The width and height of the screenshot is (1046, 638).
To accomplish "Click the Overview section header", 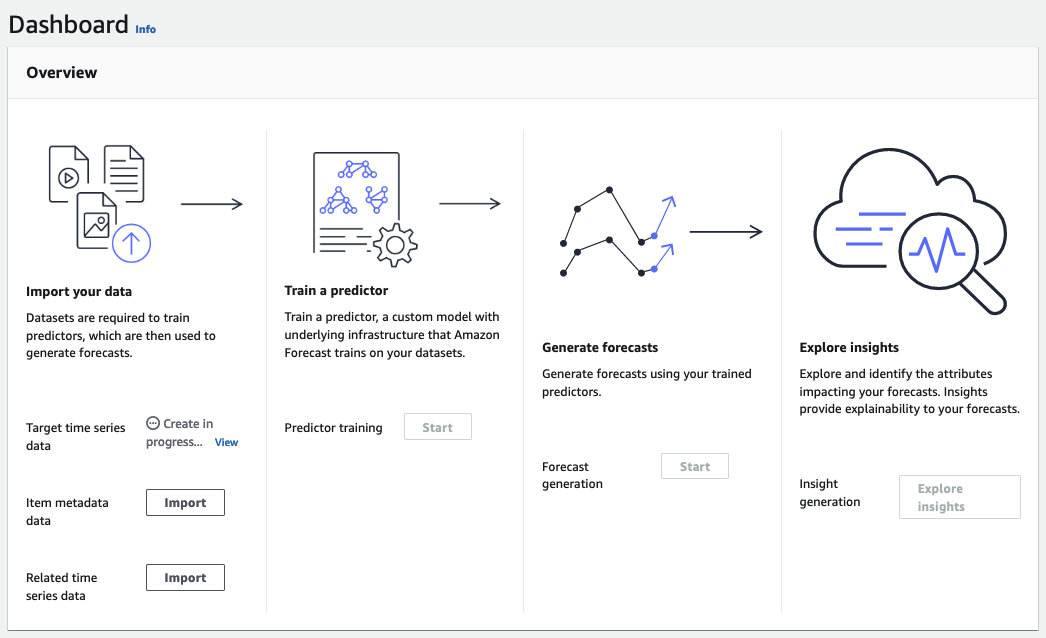I will click(62, 72).
